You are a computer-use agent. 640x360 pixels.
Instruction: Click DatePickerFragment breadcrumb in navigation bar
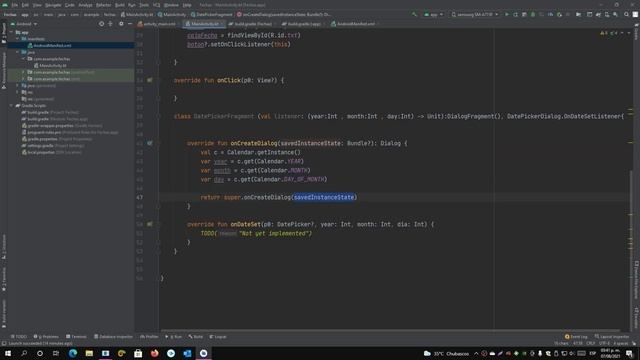(211, 14)
